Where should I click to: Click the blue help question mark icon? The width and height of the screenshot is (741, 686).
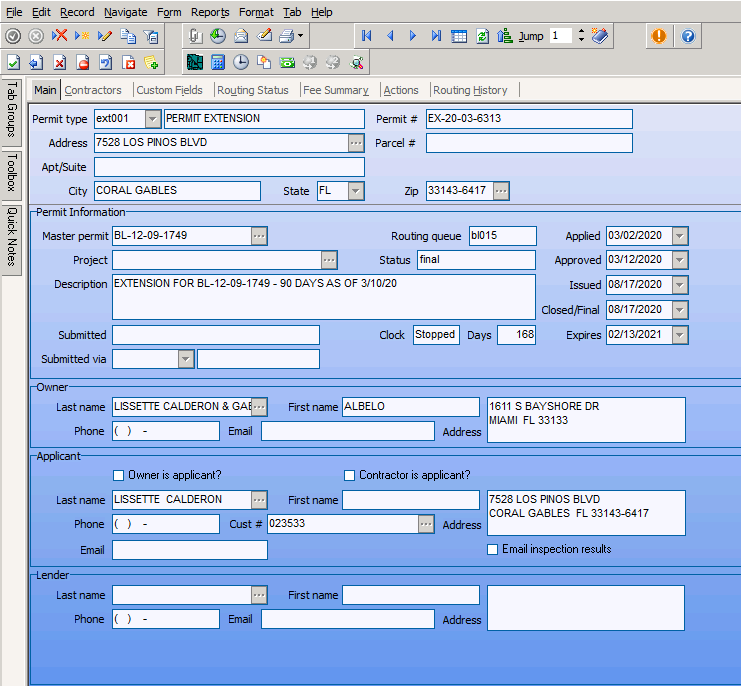(688, 36)
